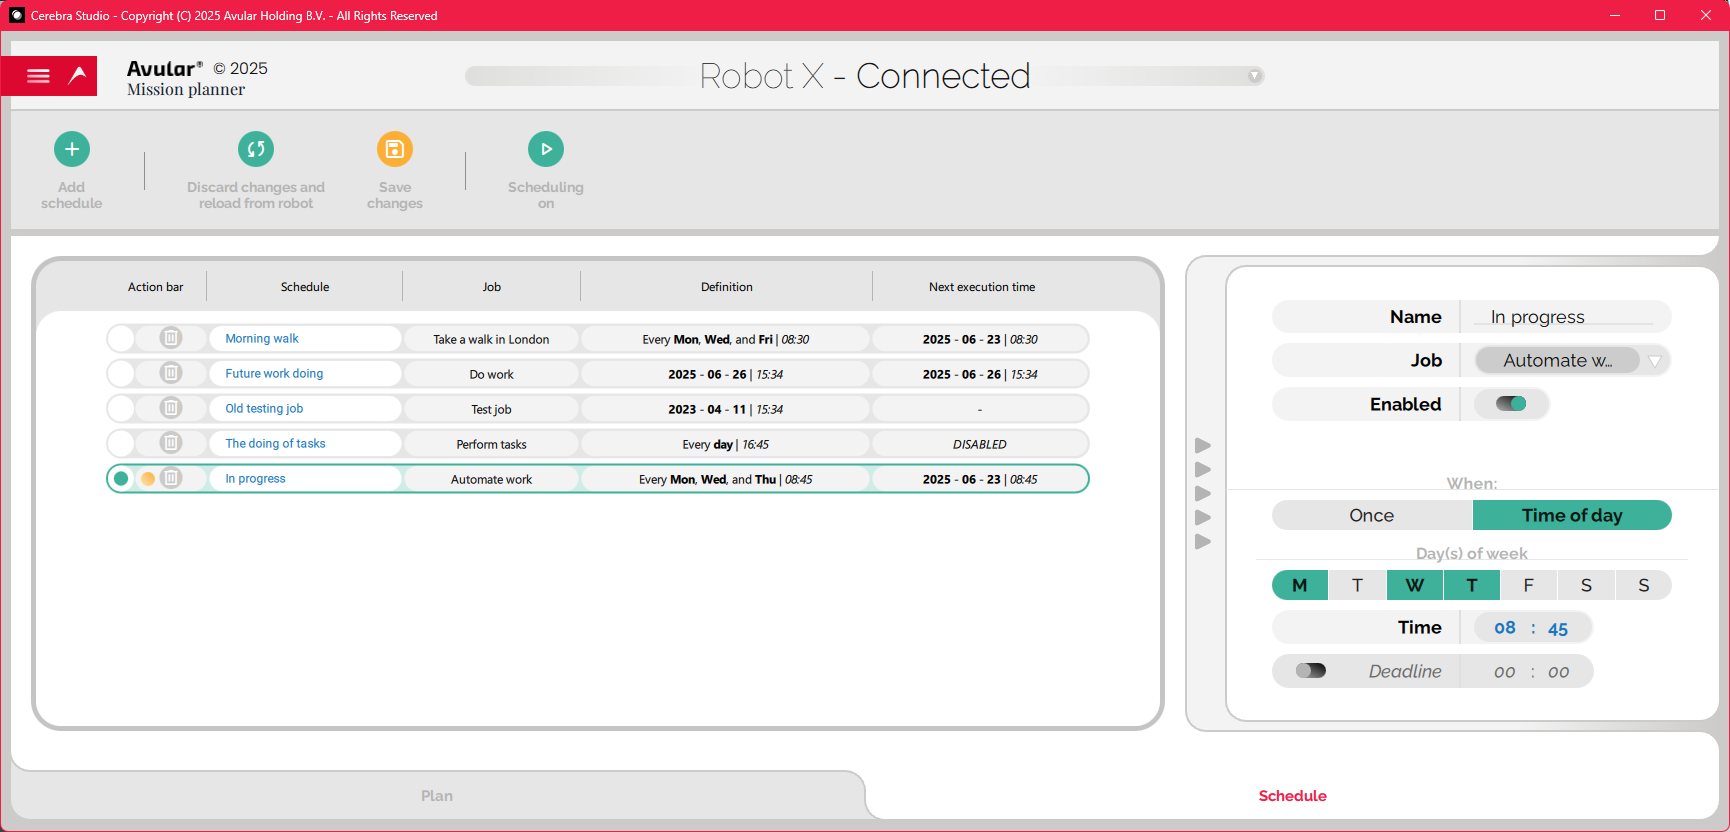This screenshot has height=832, width=1730.
Task: Toggle the In progress row green selector circle
Action: coord(121,478)
